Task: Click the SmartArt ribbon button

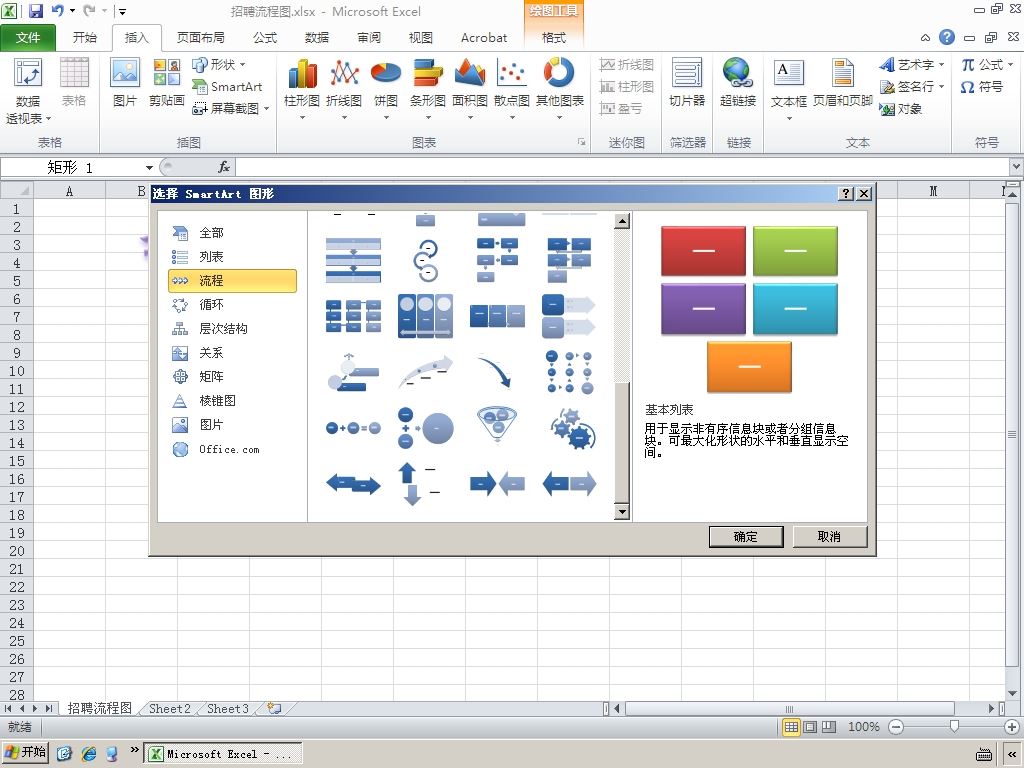Action: (x=227, y=86)
